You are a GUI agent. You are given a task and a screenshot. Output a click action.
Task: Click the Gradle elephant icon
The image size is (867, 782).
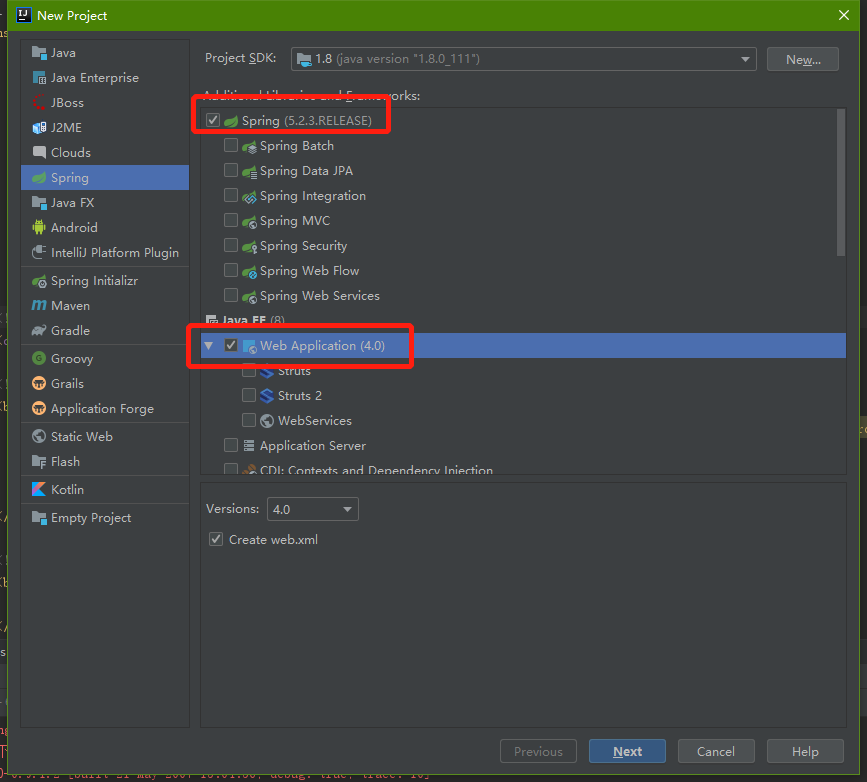click(39, 331)
